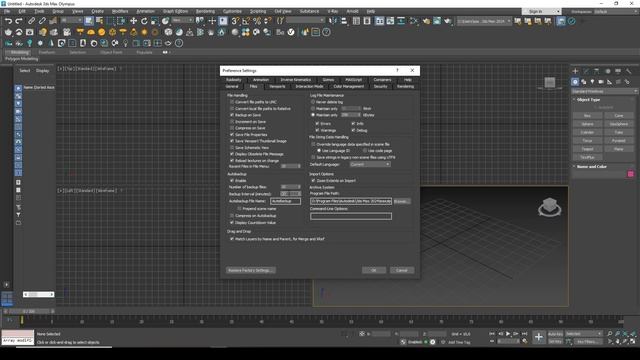Click the Box primitive button in Object Type
Viewport: 640px width, 360px height.
coord(587,116)
